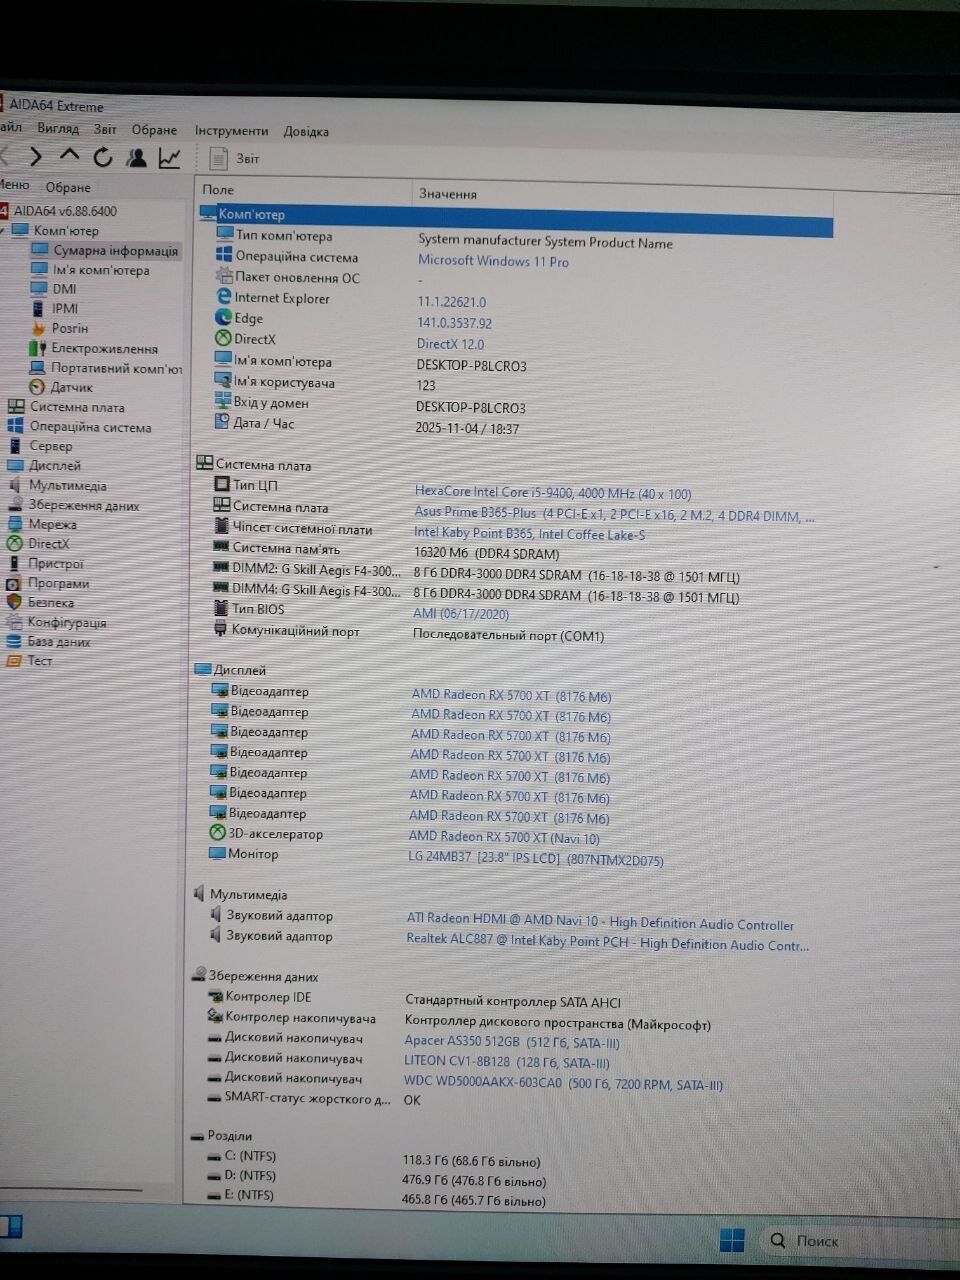Open the Інструменти menu
This screenshot has width=960, height=1280.
[x=233, y=131]
